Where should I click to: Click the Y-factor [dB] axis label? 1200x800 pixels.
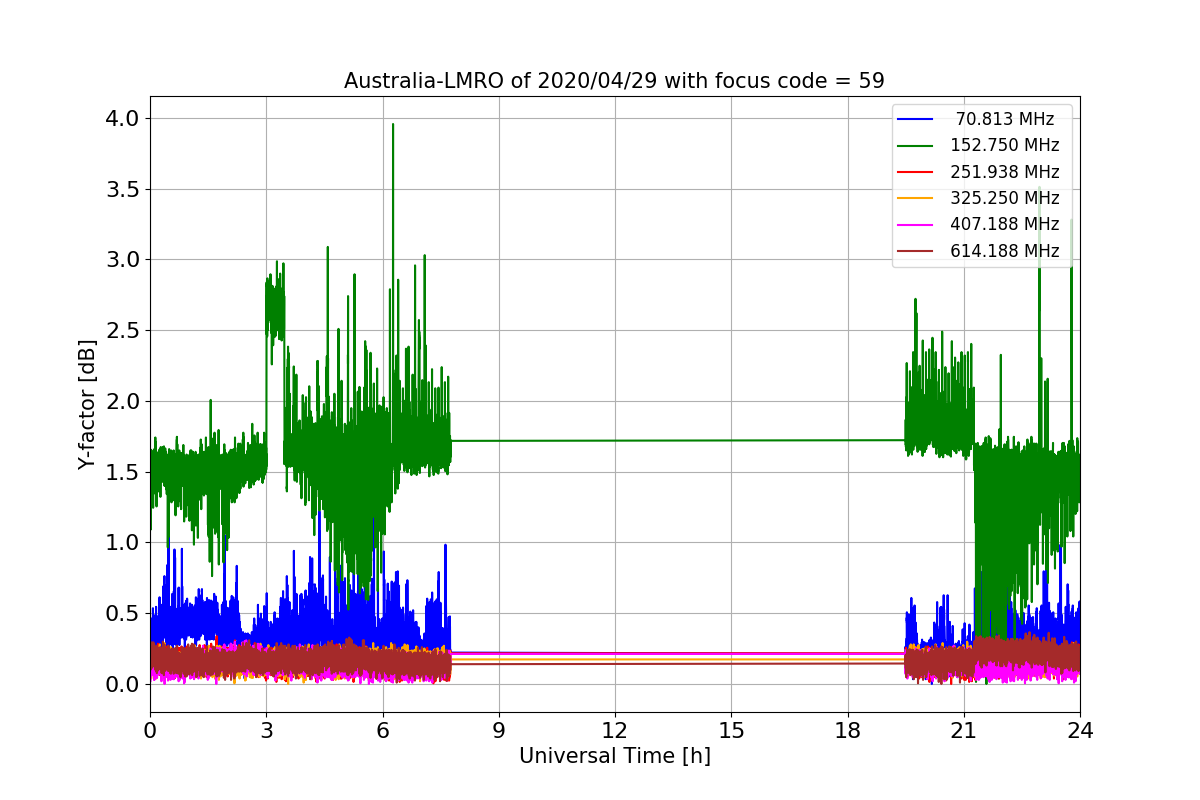[88, 404]
